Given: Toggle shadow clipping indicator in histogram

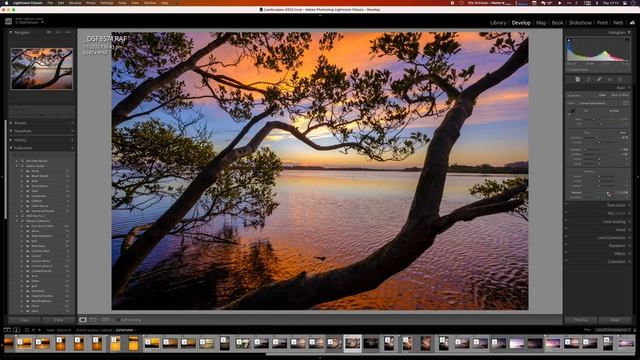Looking at the screenshot, I should click(x=569, y=40).
